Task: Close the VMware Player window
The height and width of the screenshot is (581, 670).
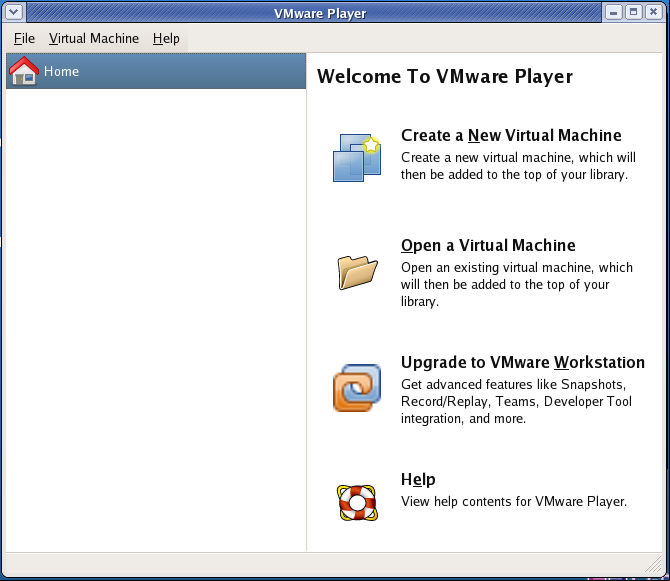Action: (653, 12)
